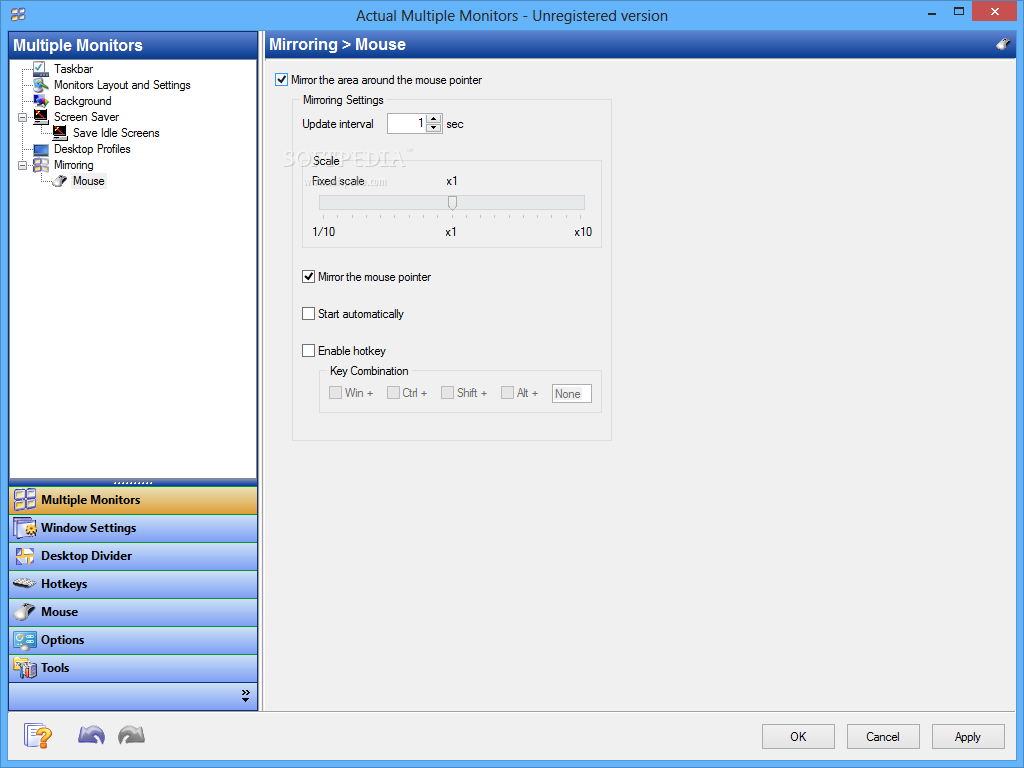Click the undo arrow icon

91,735
